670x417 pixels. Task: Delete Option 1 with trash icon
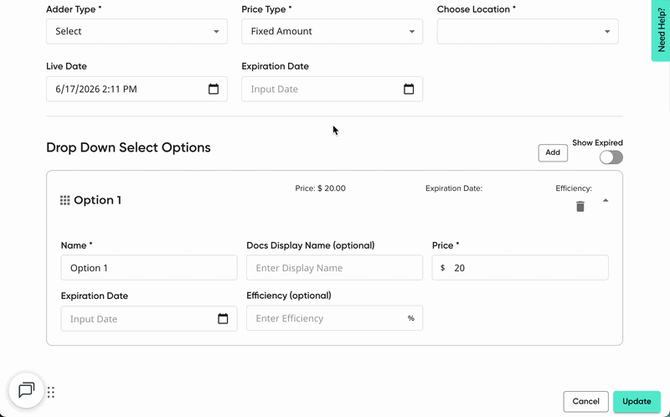coord(580,207)
